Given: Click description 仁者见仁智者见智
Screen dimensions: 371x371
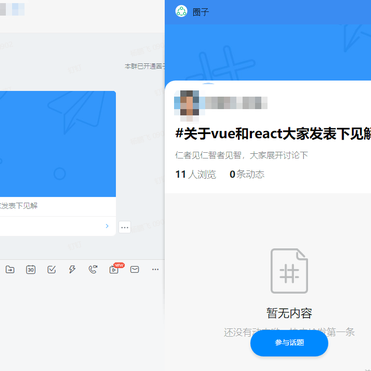Looking at the screenshot, I should point(242,155).
